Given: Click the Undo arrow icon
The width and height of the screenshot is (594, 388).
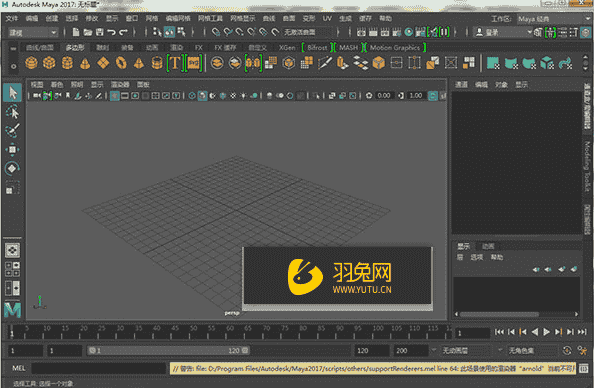Looking at the screenshot, I should point(111,32).
